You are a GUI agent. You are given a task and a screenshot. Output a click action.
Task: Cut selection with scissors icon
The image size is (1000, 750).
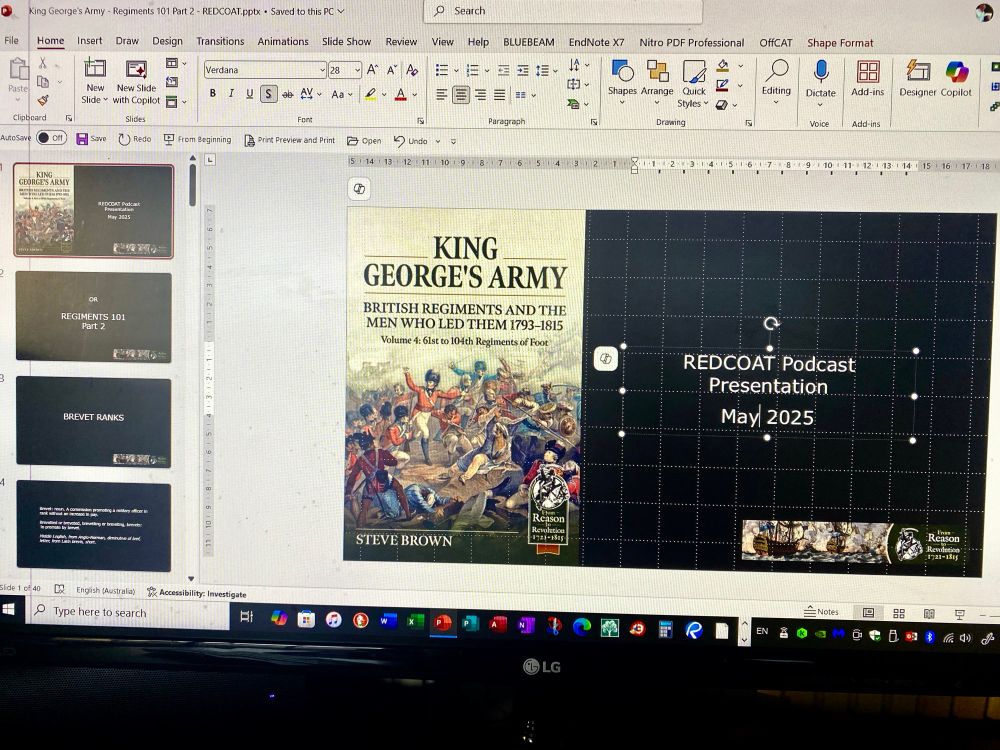pos(43,62)
